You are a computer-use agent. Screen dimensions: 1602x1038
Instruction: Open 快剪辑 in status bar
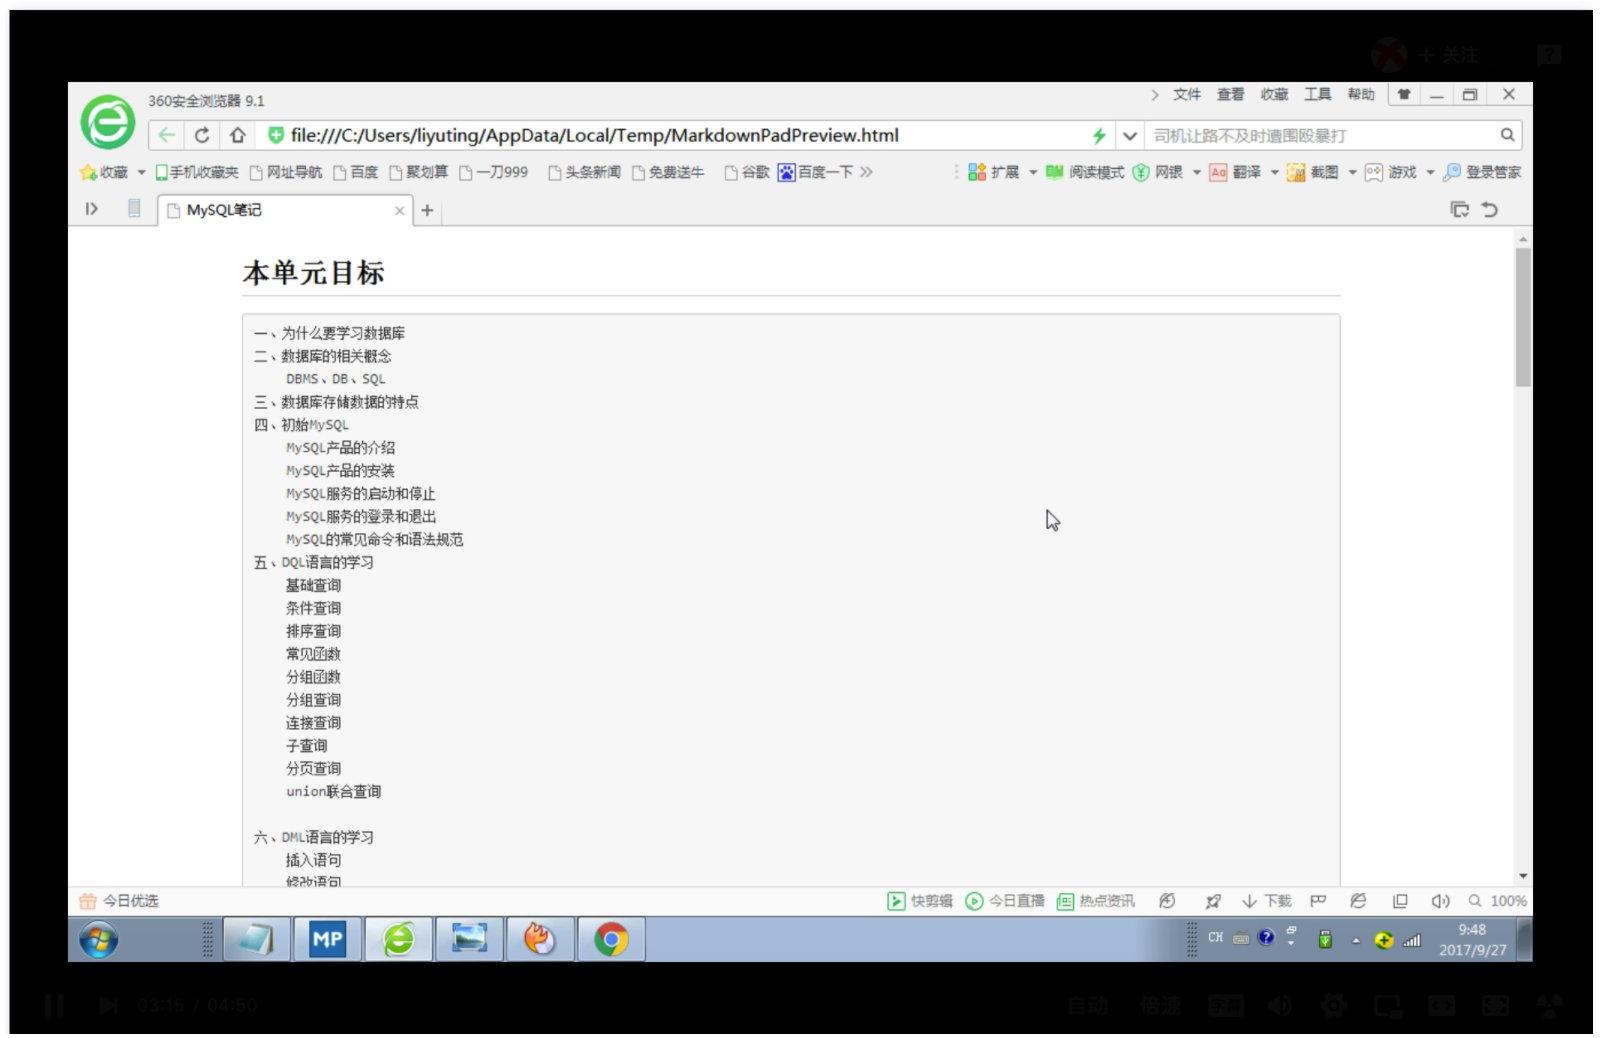[x=920, y=901]
